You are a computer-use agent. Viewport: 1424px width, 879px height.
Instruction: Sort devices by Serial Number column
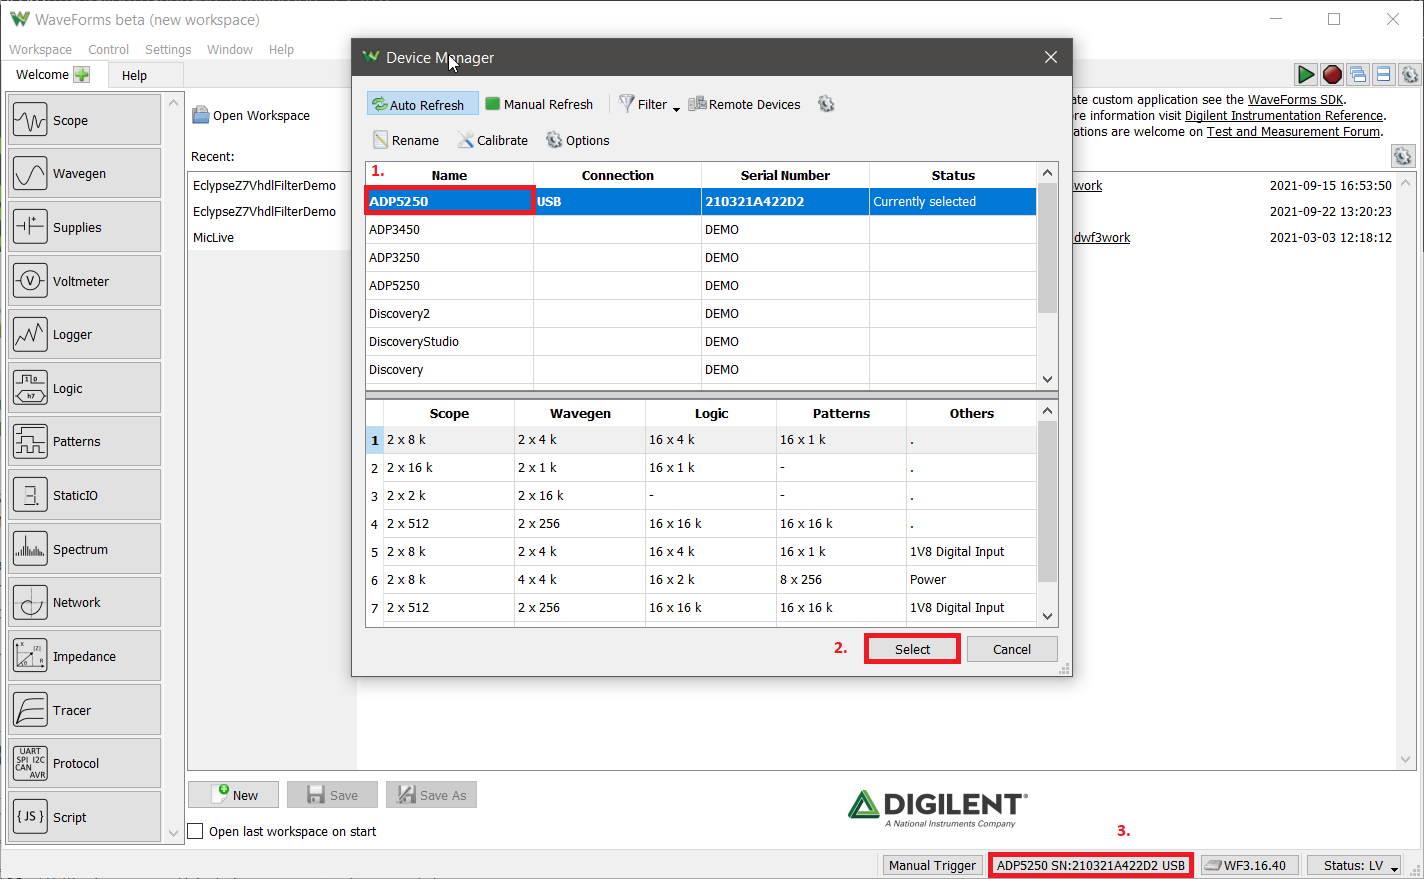click(x=785, y=175)
